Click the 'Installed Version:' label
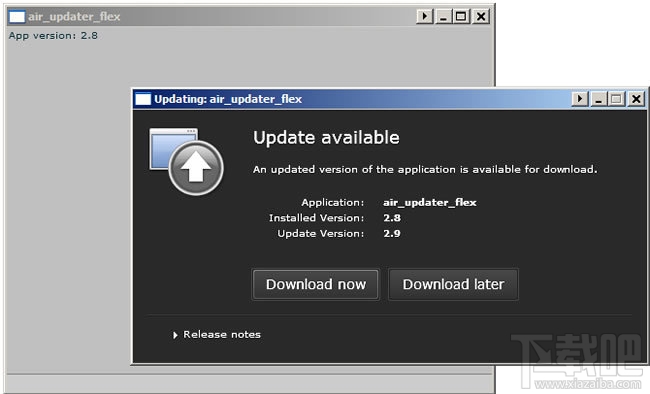The width and height of the screenshot is (650, 394). tap(316, 218)
